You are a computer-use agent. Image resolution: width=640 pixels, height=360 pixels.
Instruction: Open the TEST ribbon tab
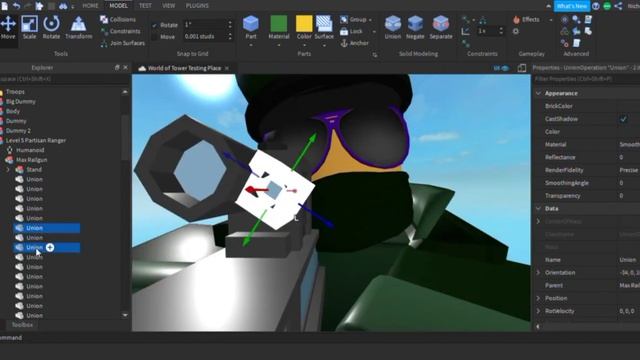[x=145, y=6]
